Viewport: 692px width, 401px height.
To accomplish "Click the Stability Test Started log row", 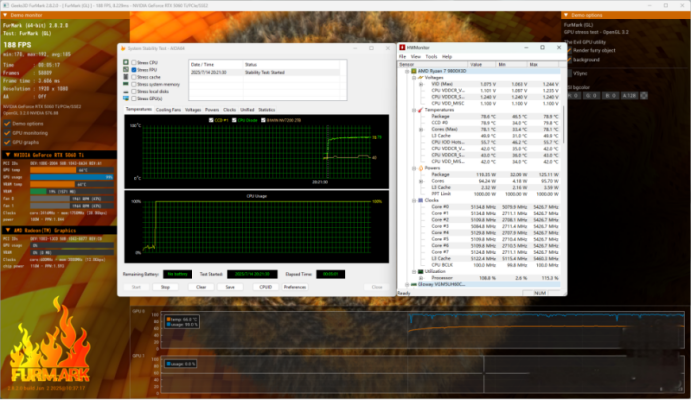I will pos(265,72).
